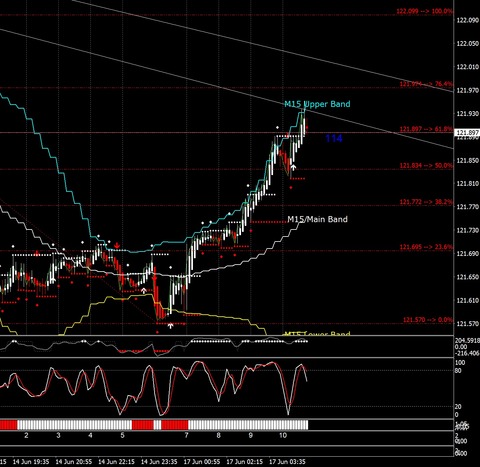Click hour marker 9 below the bar strip
The height and width of the screenshot is (467, 480).
(x=250, y=435)
